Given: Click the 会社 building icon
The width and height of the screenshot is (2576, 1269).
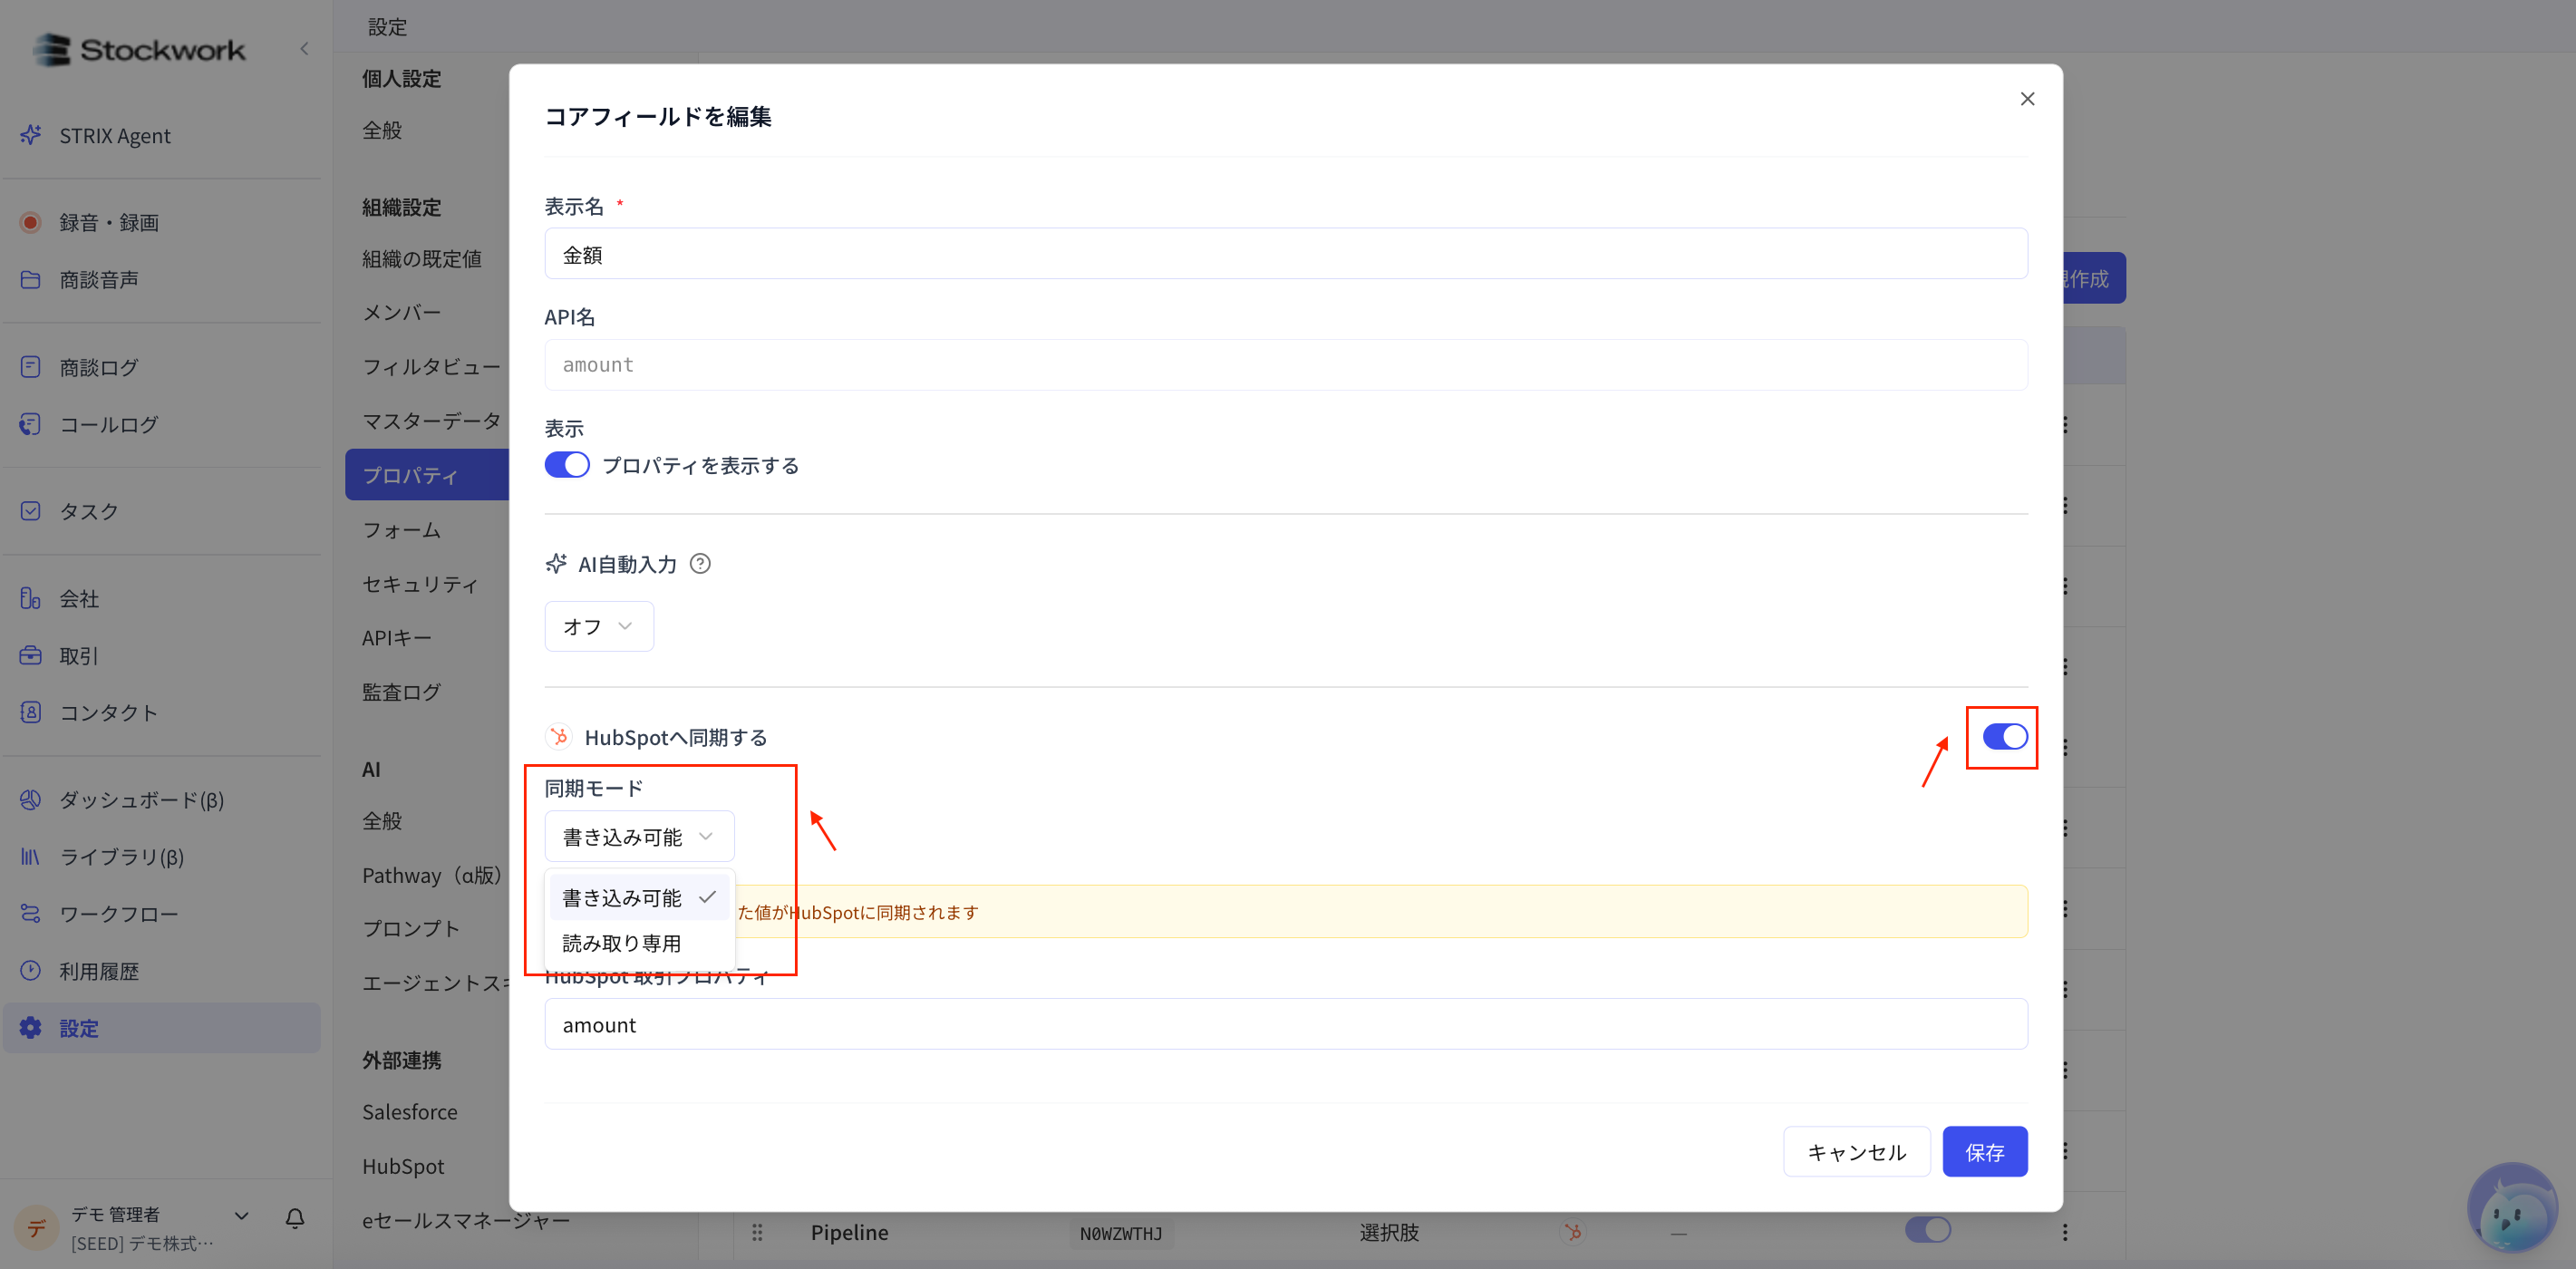Looking at the screenshot, I should pos(31,598).
